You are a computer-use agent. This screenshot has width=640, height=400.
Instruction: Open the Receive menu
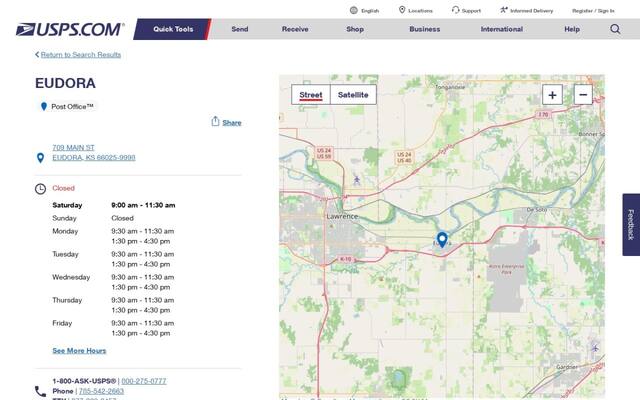click(295, 29)
